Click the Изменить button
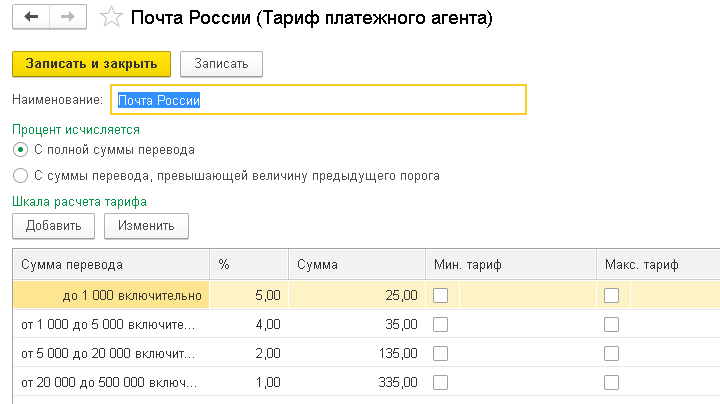 (146, 226)
